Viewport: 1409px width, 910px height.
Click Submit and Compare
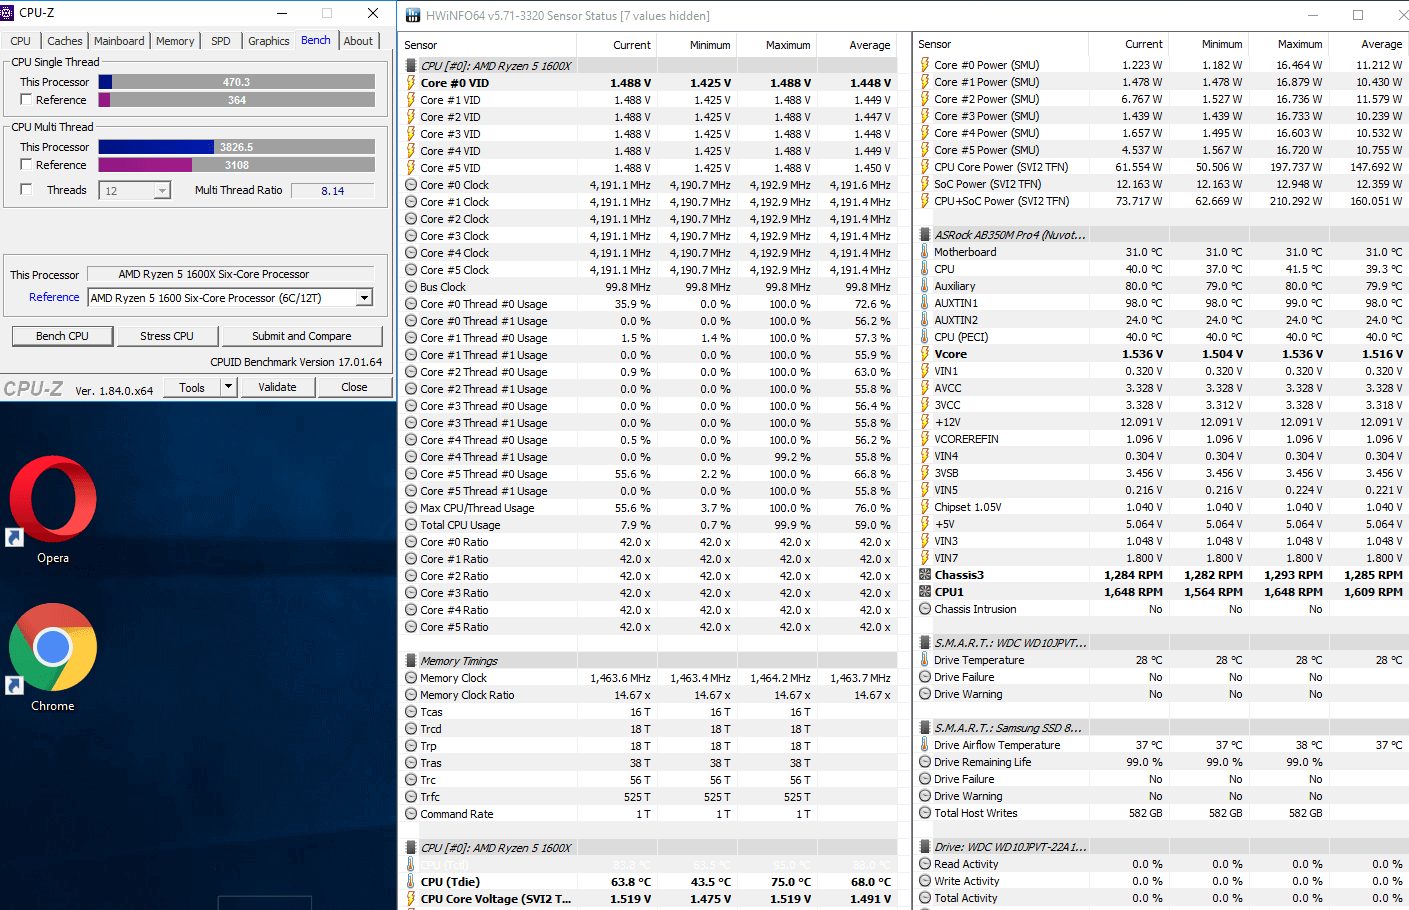tap(302, 336)
